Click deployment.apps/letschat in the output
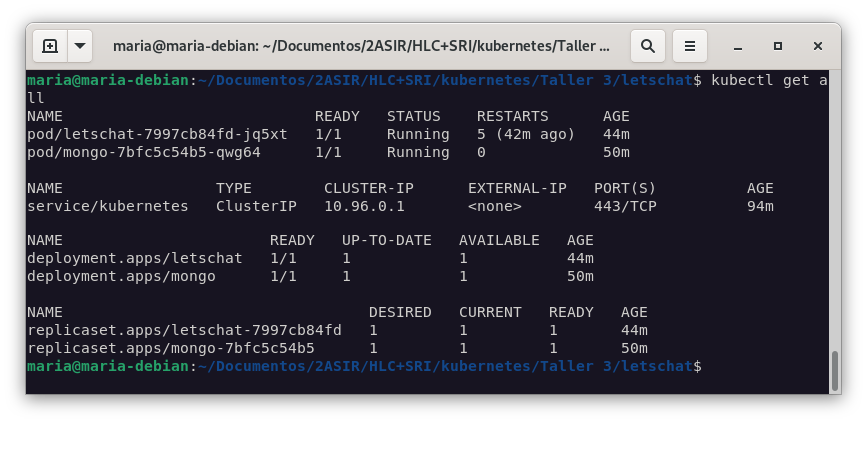 pos(134,258)
